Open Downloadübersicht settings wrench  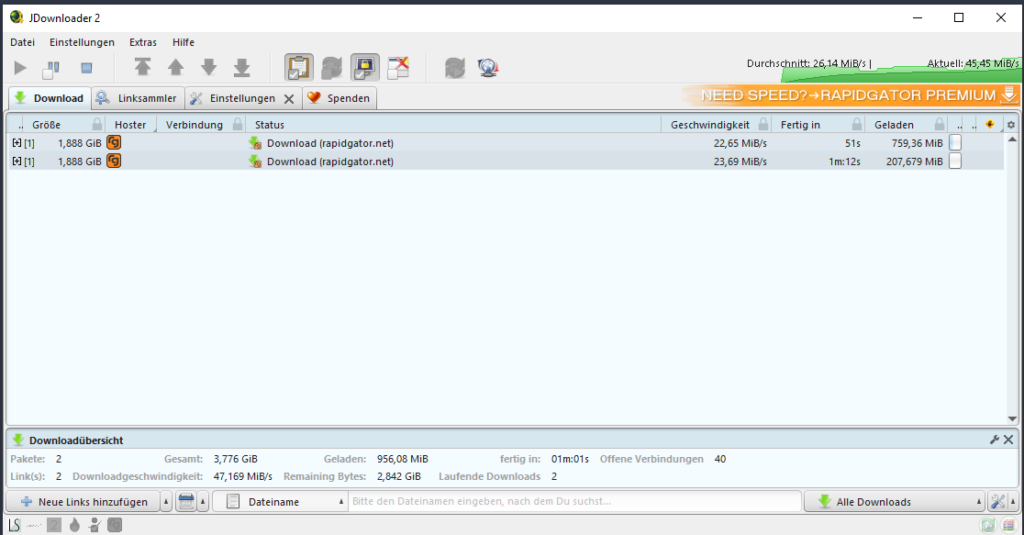click(x=995, y=440)
